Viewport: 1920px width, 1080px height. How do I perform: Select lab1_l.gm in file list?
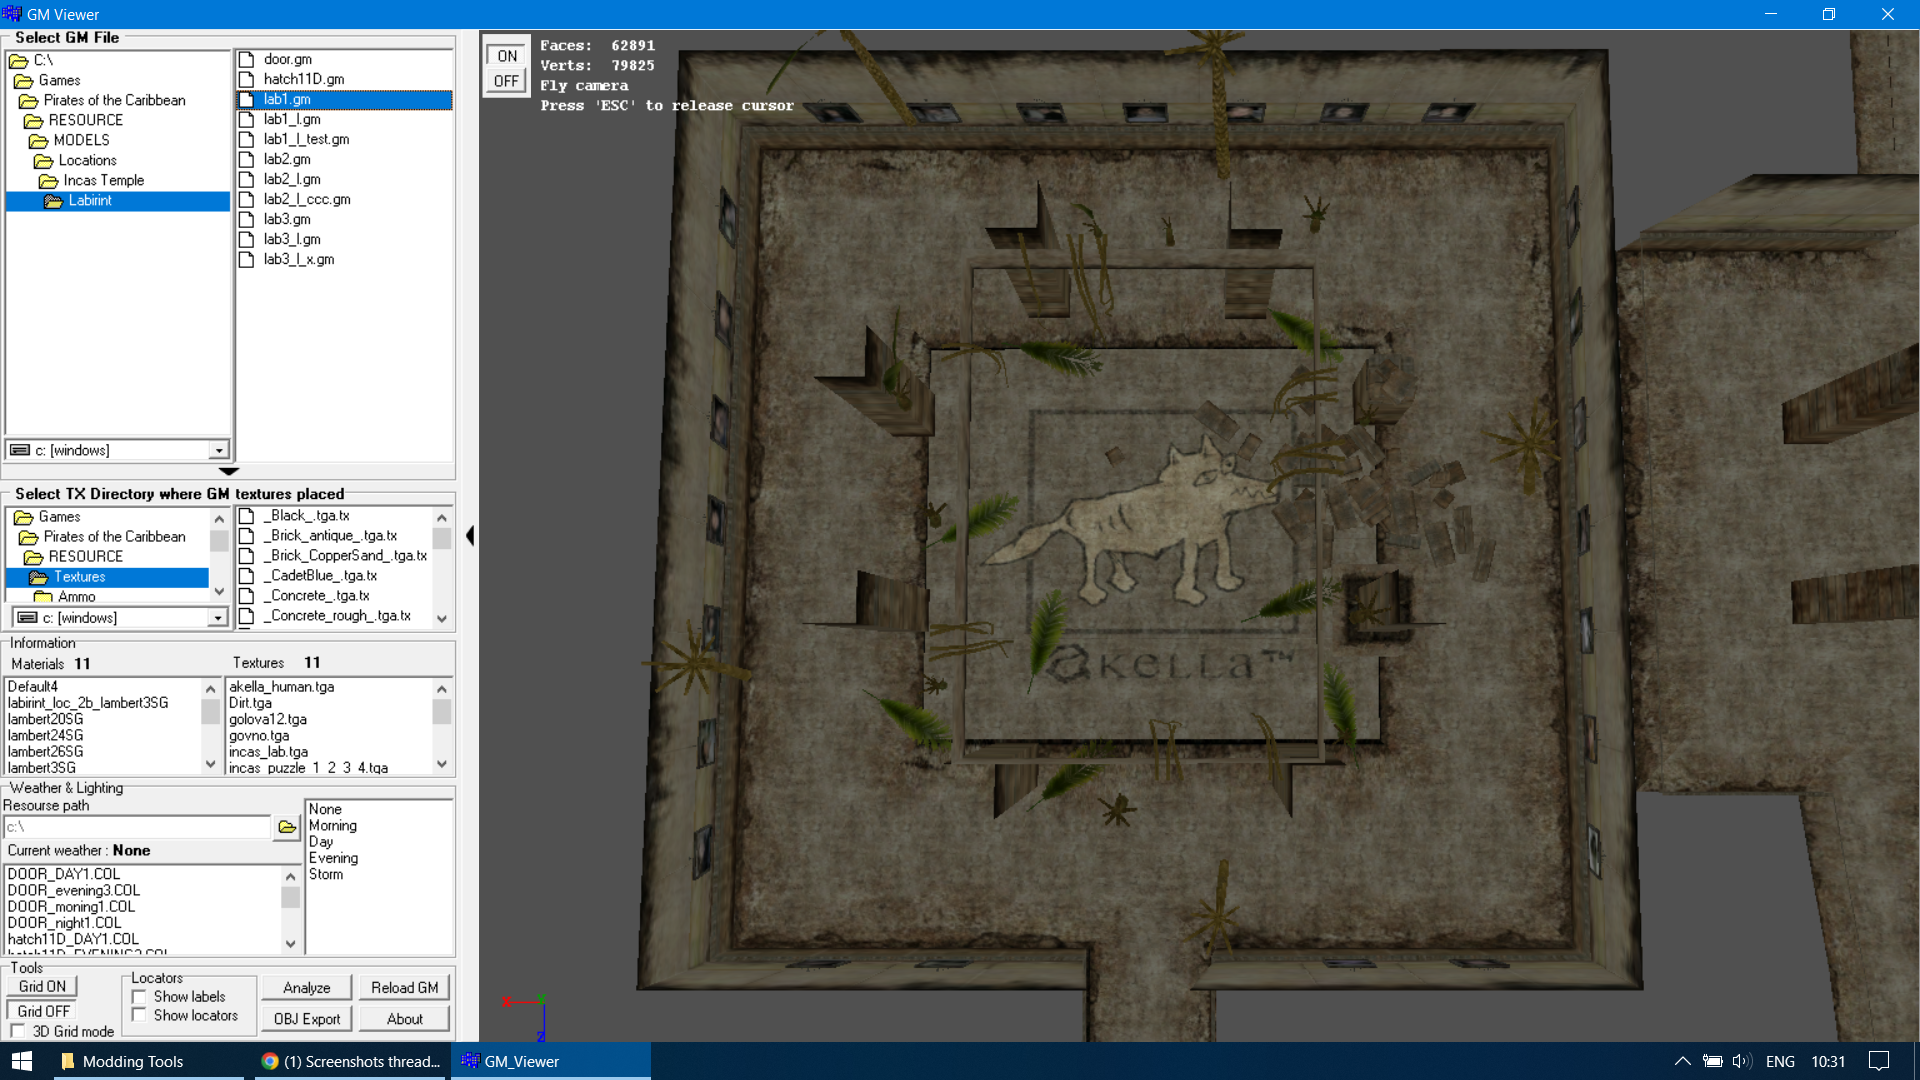coord(292,119)
